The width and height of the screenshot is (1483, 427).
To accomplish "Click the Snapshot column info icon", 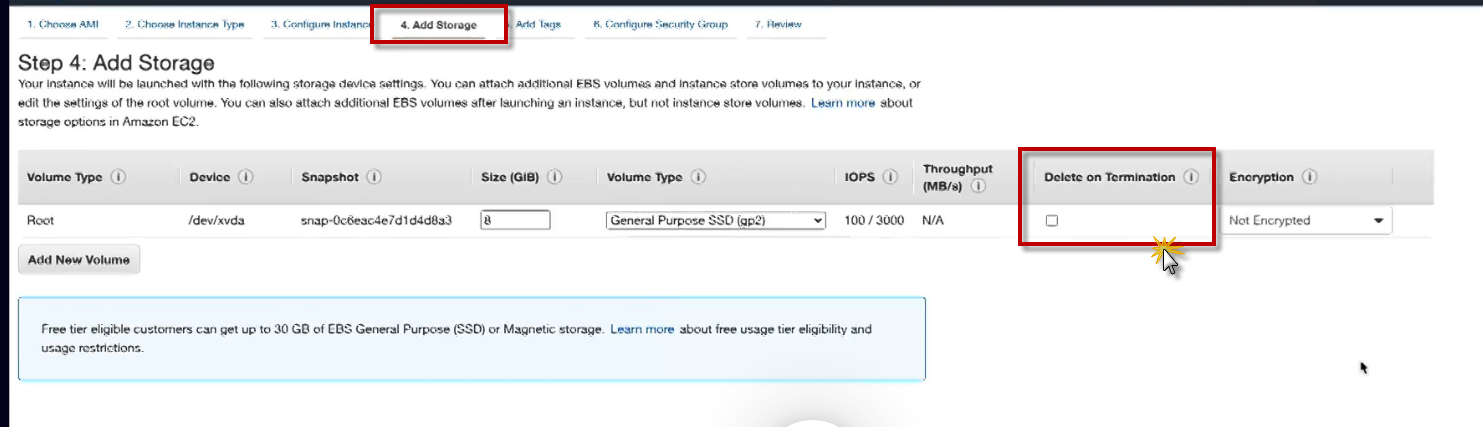I will 374,177.
